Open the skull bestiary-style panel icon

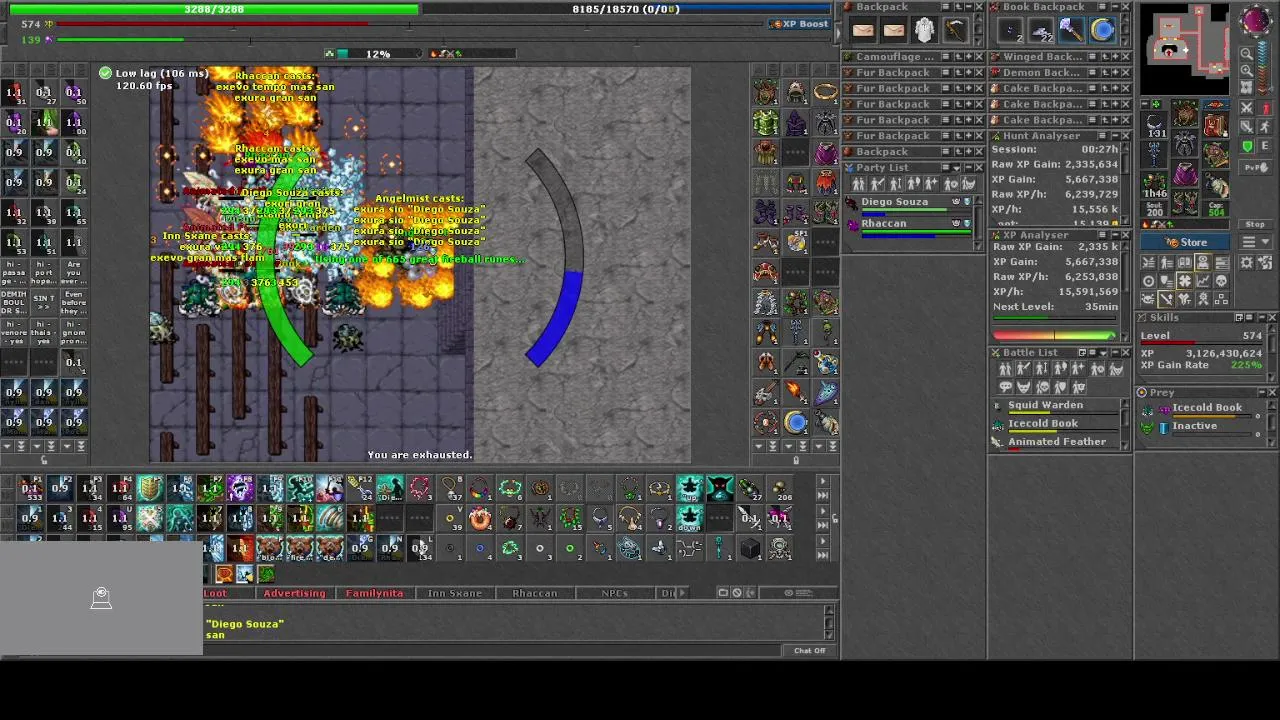click(1221, 281)
